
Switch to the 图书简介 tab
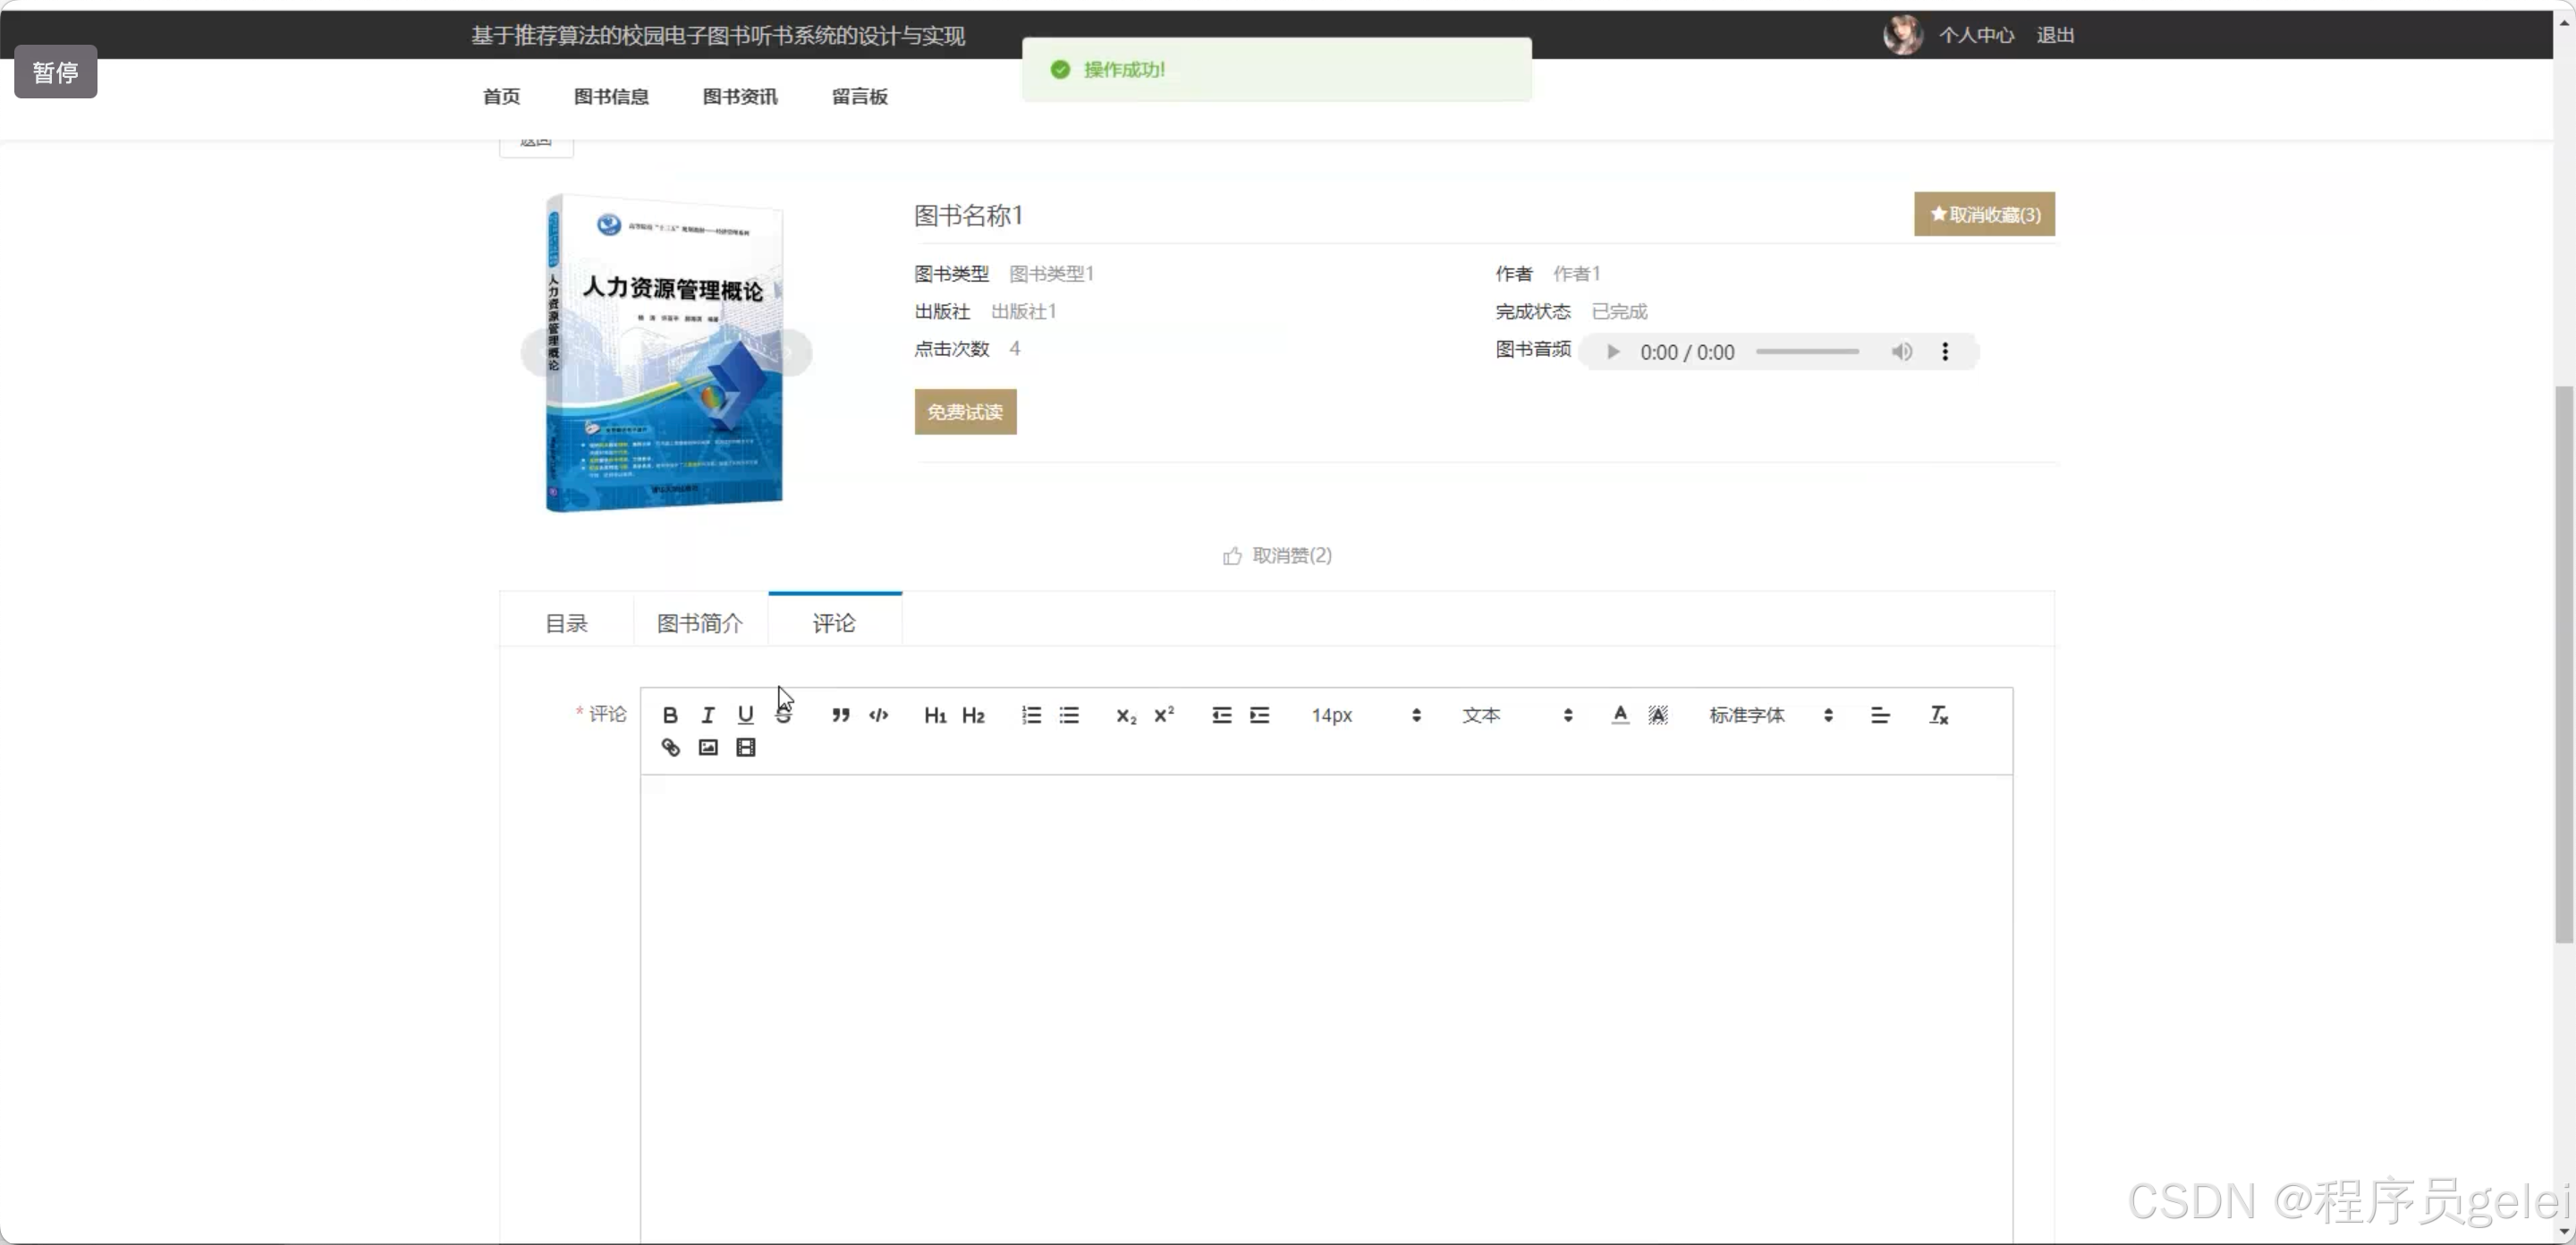[700, 623]
